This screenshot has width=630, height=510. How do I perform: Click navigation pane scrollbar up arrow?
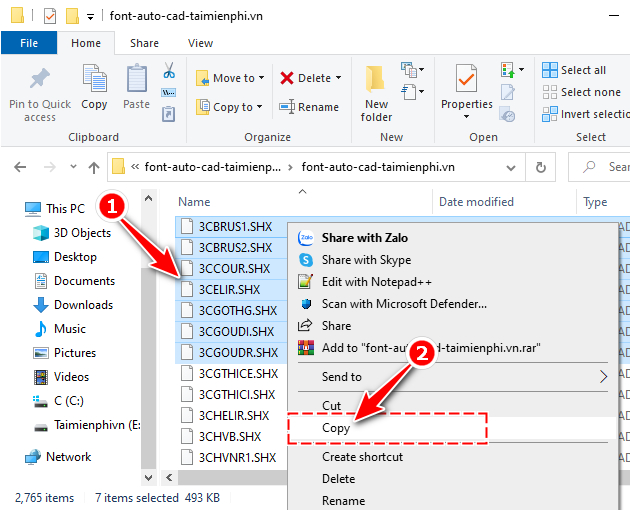pos(148,198)
